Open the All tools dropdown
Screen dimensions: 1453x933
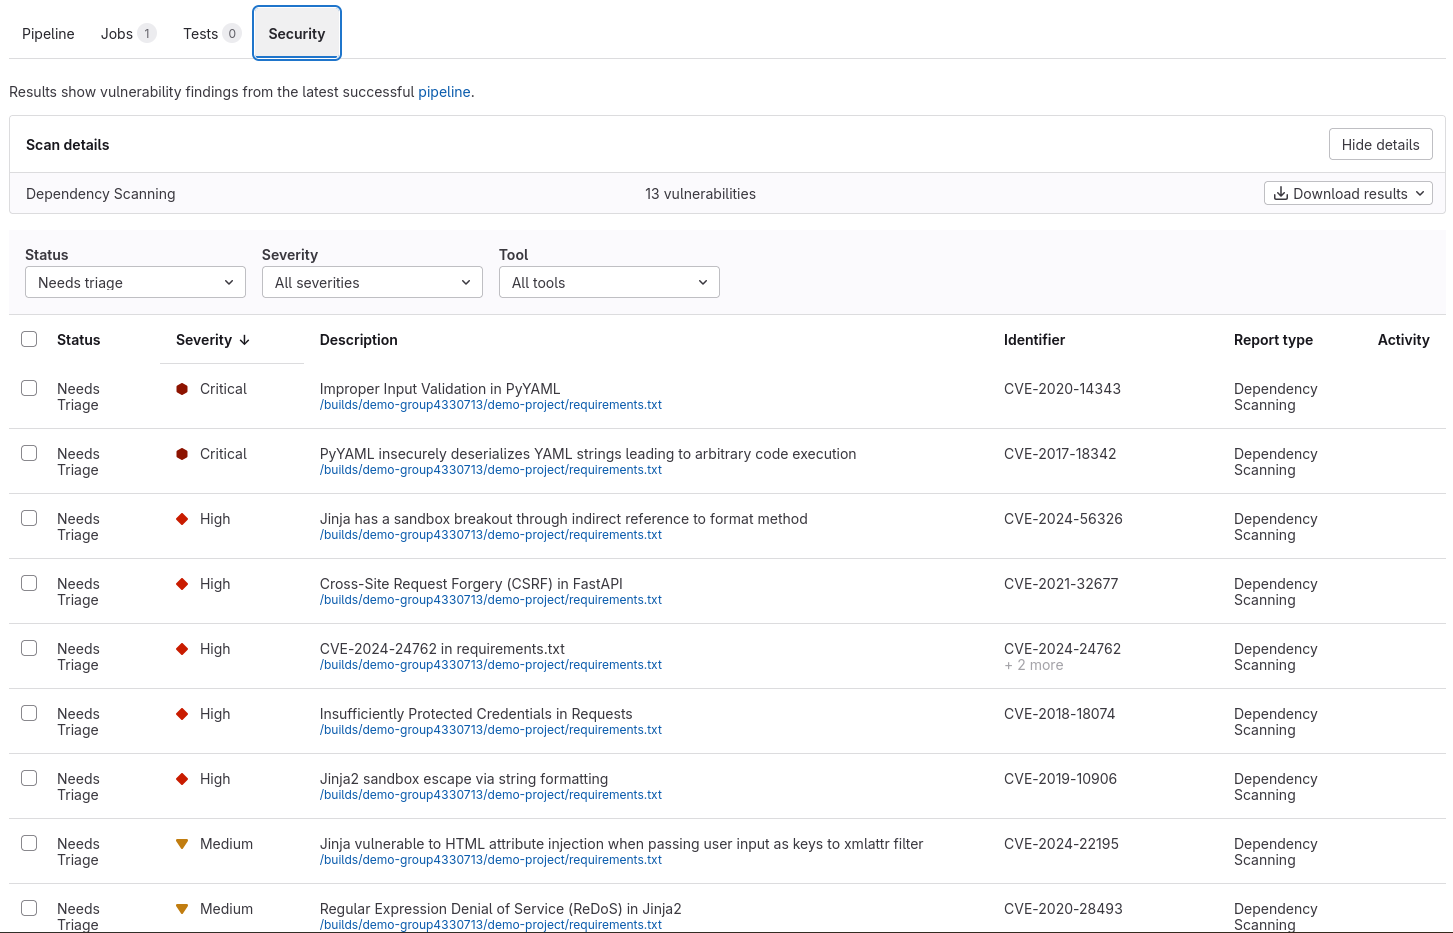608,282
